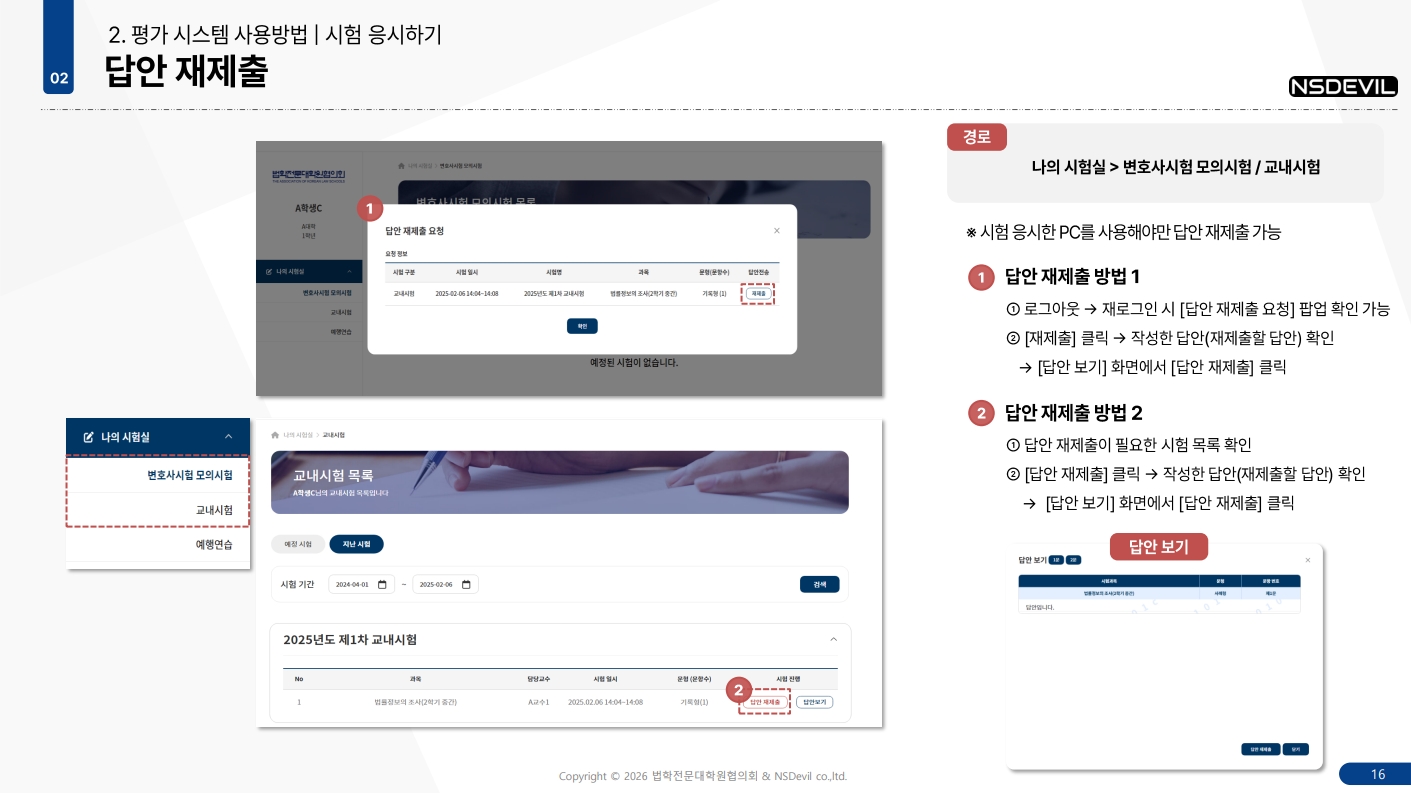Image resolution: width=1411 pixels, height=793 pixels.
Task: Open 변호사시험 모의시험 in sidebar
Action: (189, 475)
